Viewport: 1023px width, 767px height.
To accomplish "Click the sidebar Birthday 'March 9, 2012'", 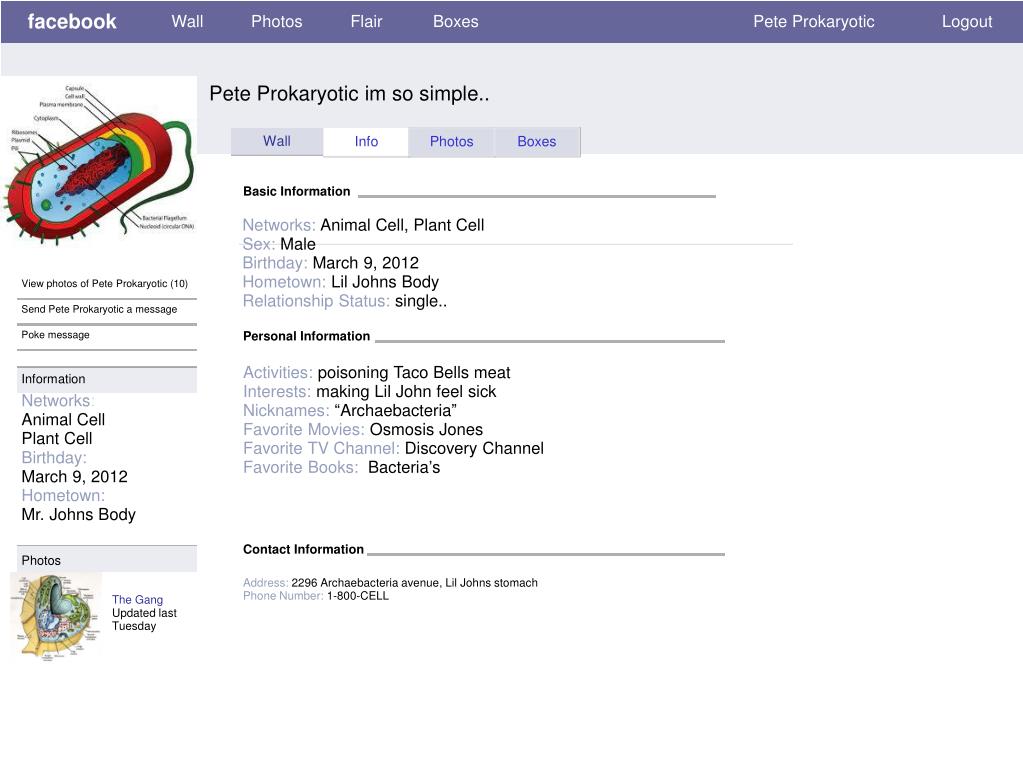I will (74, 476).
